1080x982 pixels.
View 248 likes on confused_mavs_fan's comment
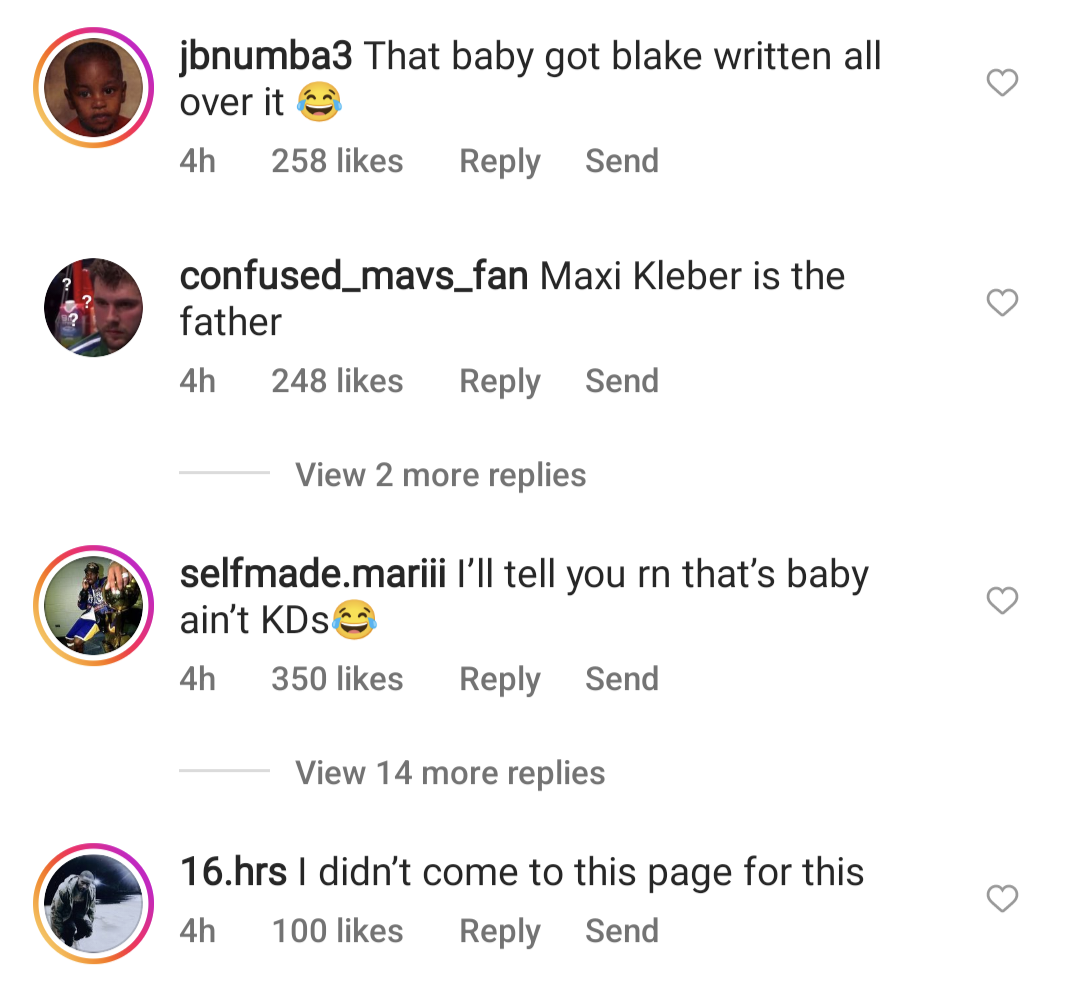[x=337, y=382]
